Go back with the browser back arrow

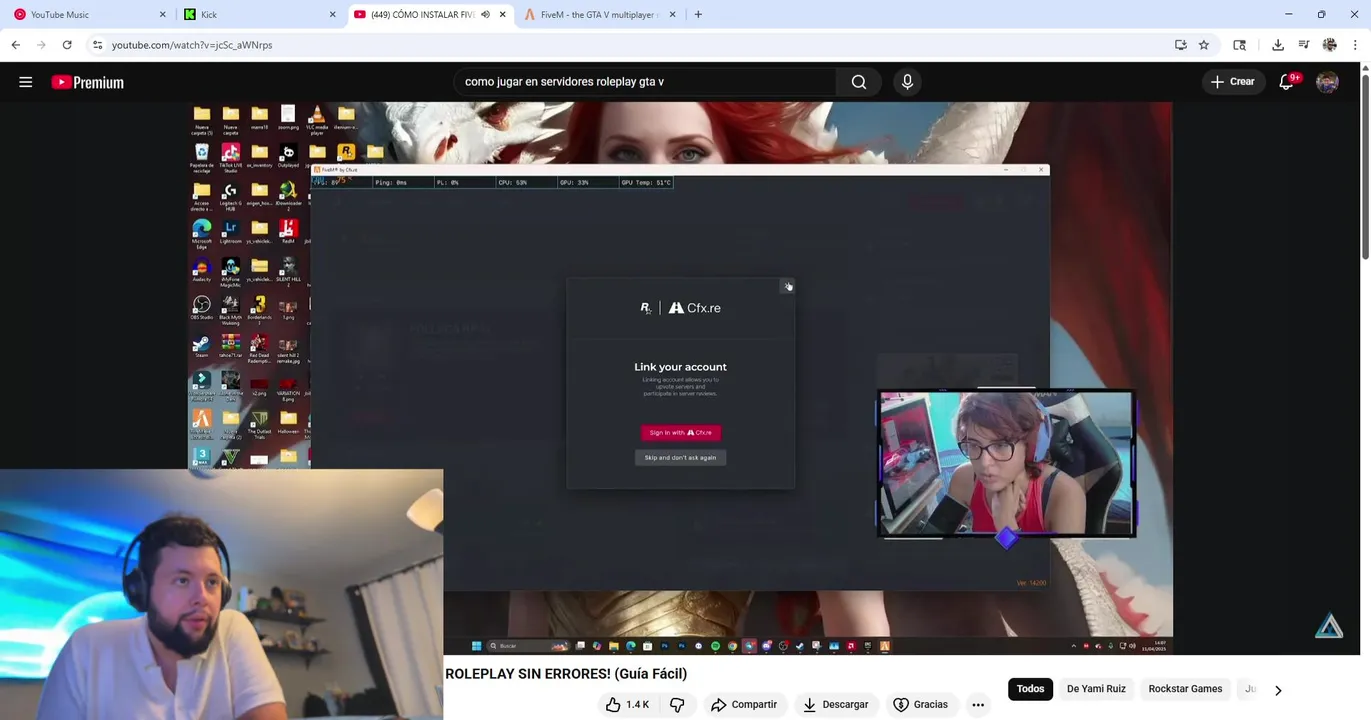tap(16, 45)
